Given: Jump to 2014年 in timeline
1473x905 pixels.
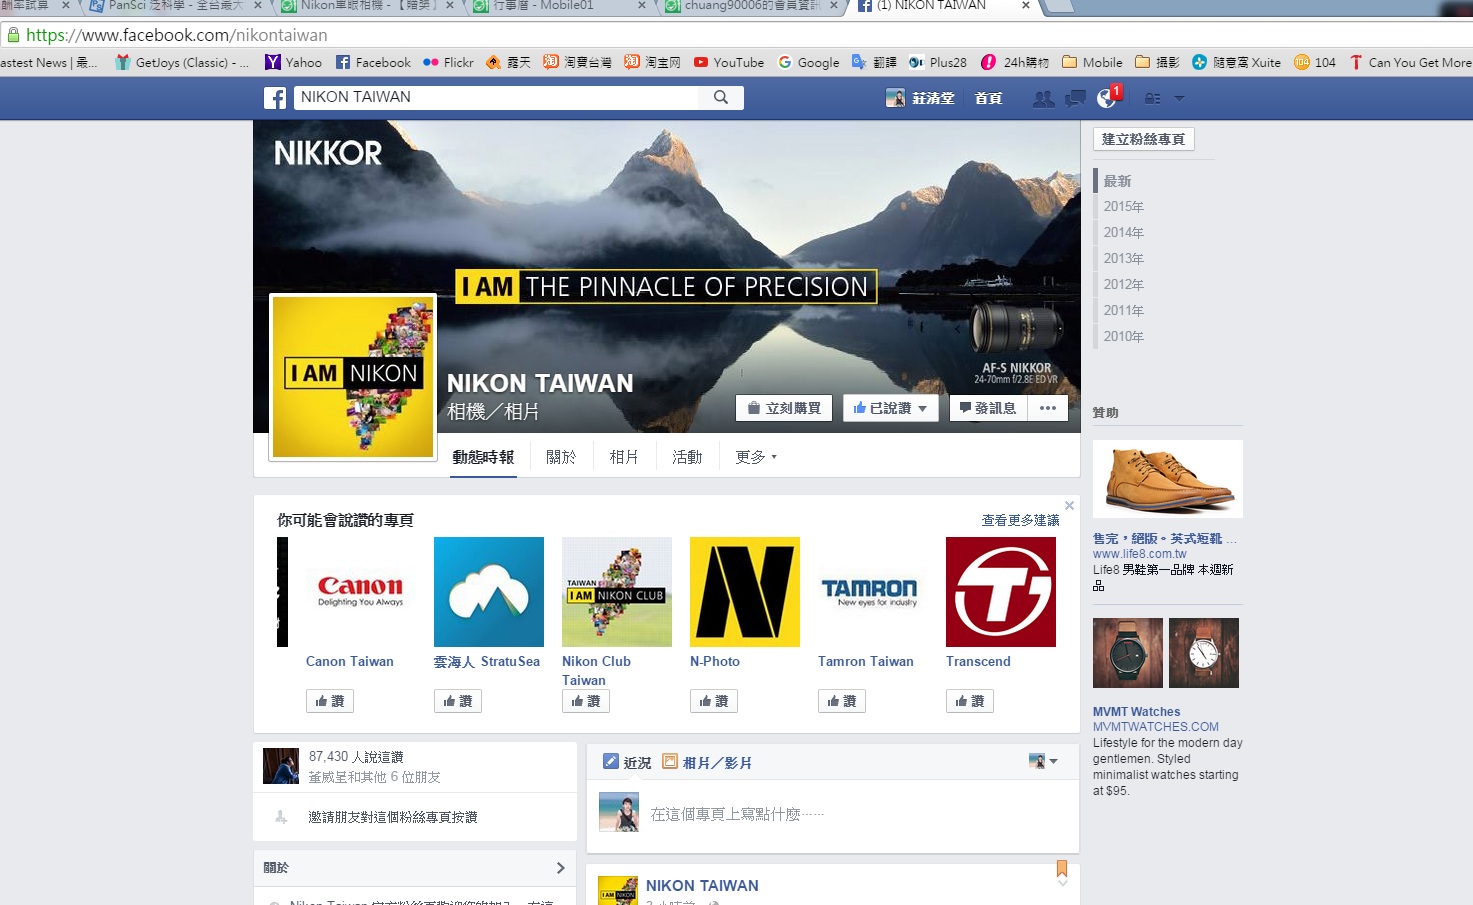Looking at the screenshot, I should pos(1123,233).
